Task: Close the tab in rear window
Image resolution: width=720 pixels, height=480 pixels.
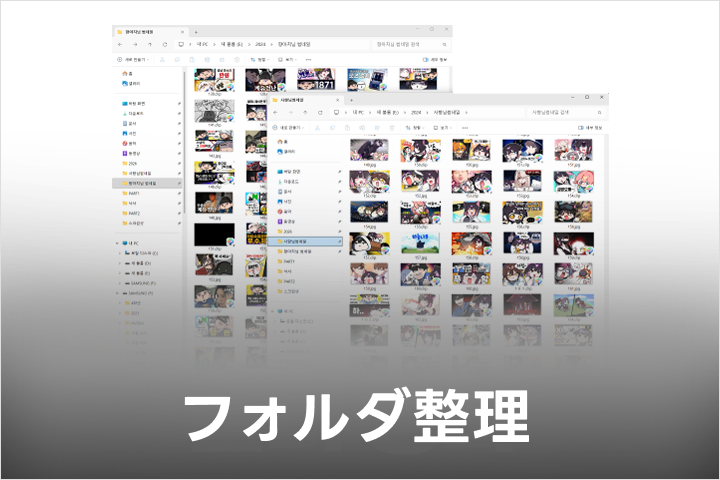Action: 182,32
